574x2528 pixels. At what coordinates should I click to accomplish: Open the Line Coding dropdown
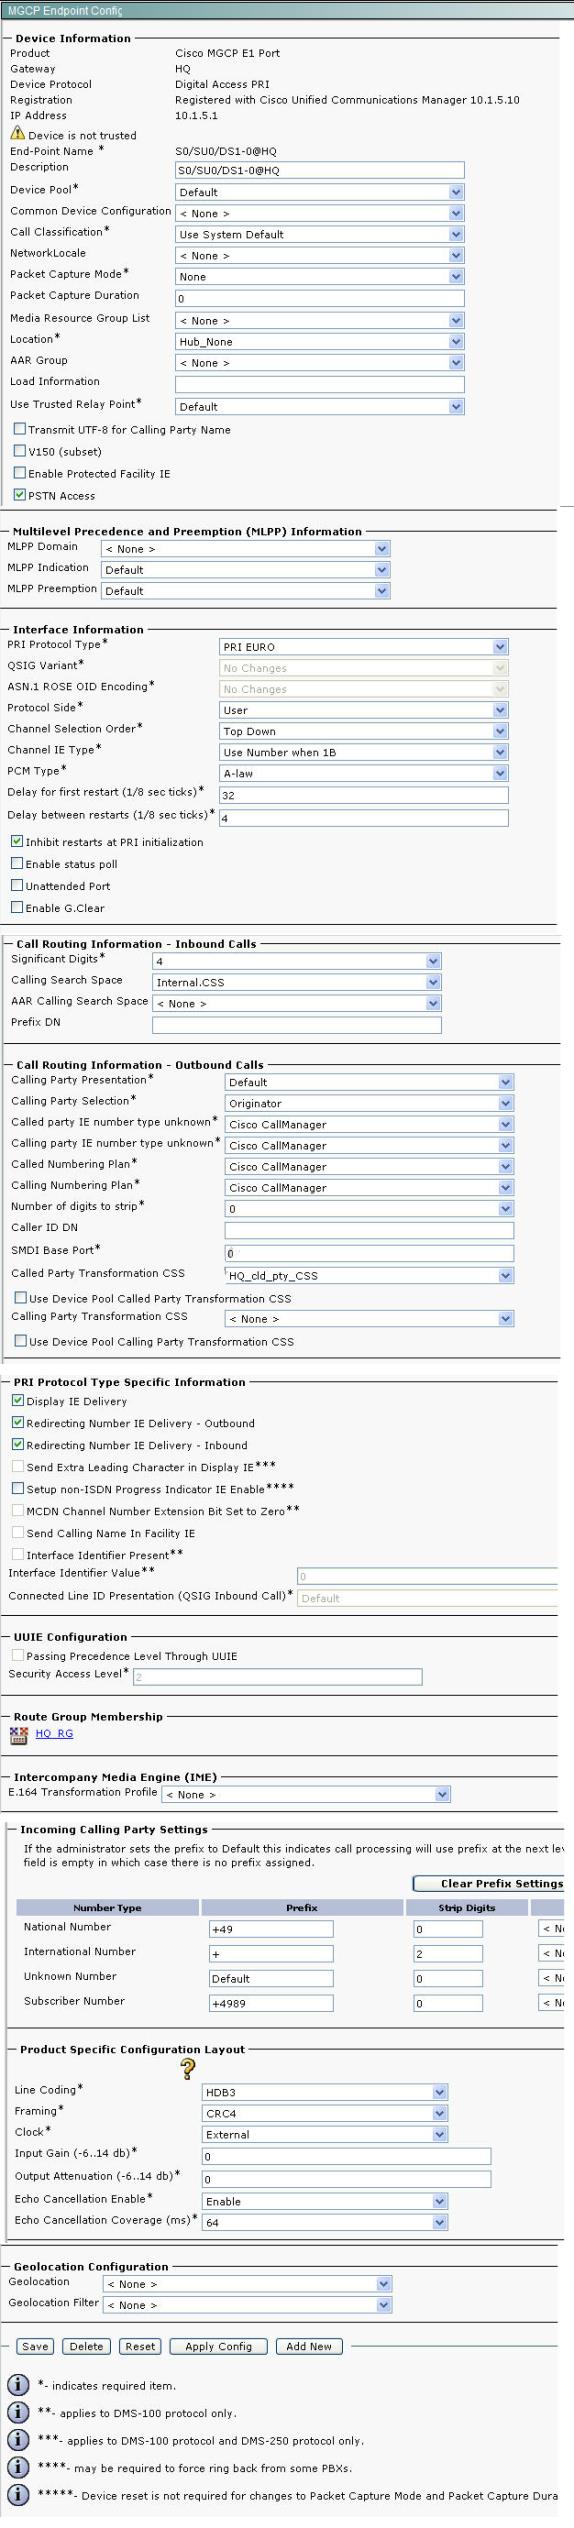pos(325,2092)
